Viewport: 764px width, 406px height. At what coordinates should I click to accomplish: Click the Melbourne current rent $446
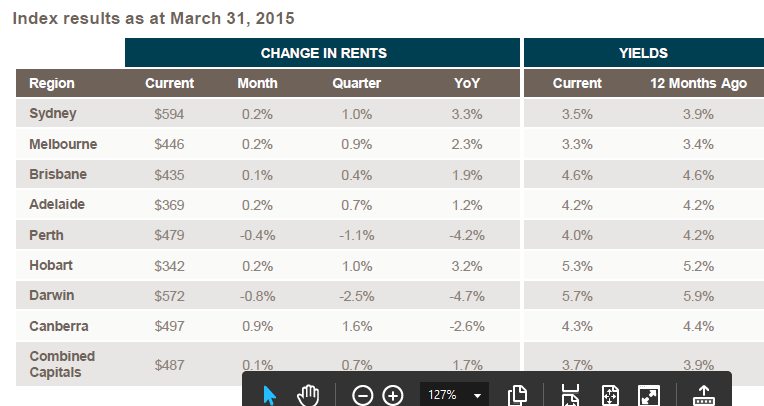coord(169,144)
